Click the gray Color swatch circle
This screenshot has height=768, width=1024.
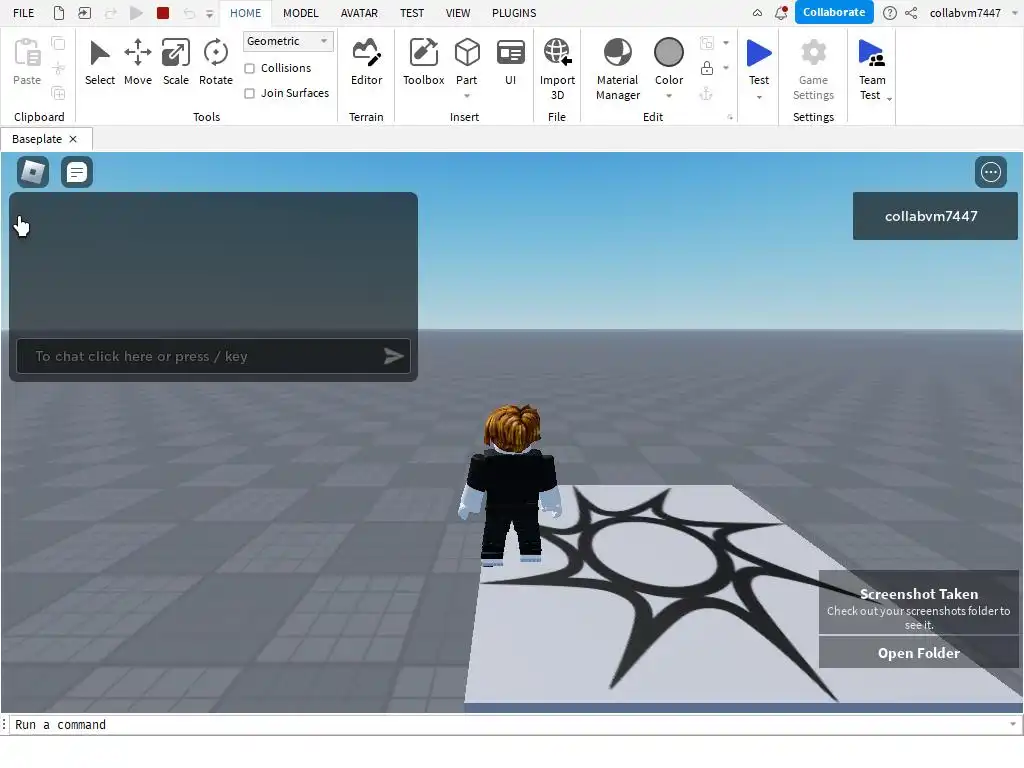(x=669, y=52)
